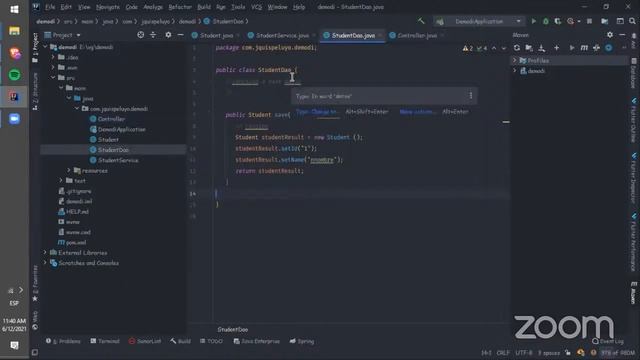Hide the Maven tool window

point(622,35)
